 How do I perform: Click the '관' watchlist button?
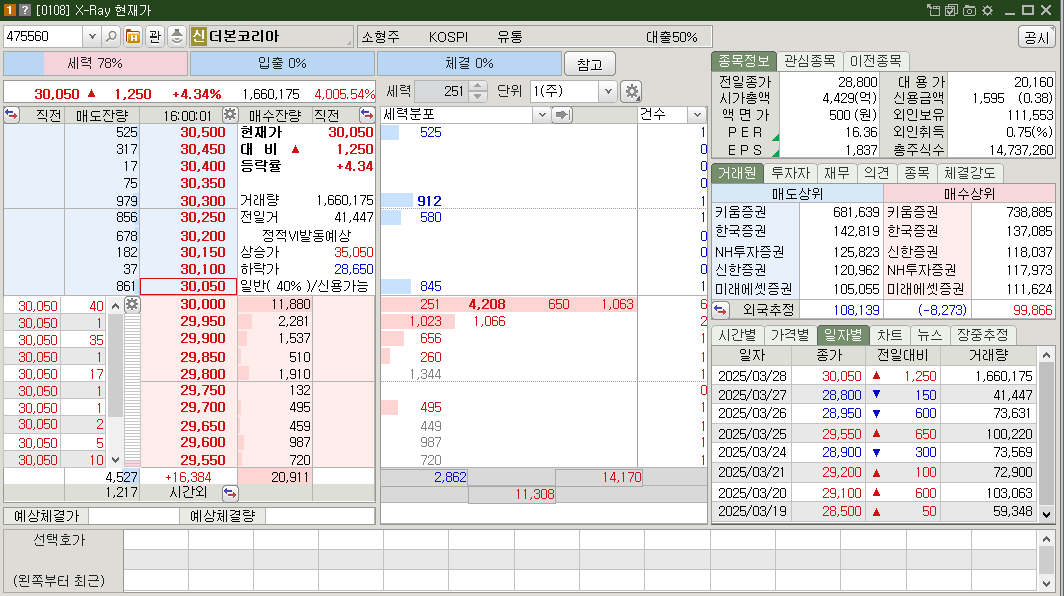click(x=155, y=36)
